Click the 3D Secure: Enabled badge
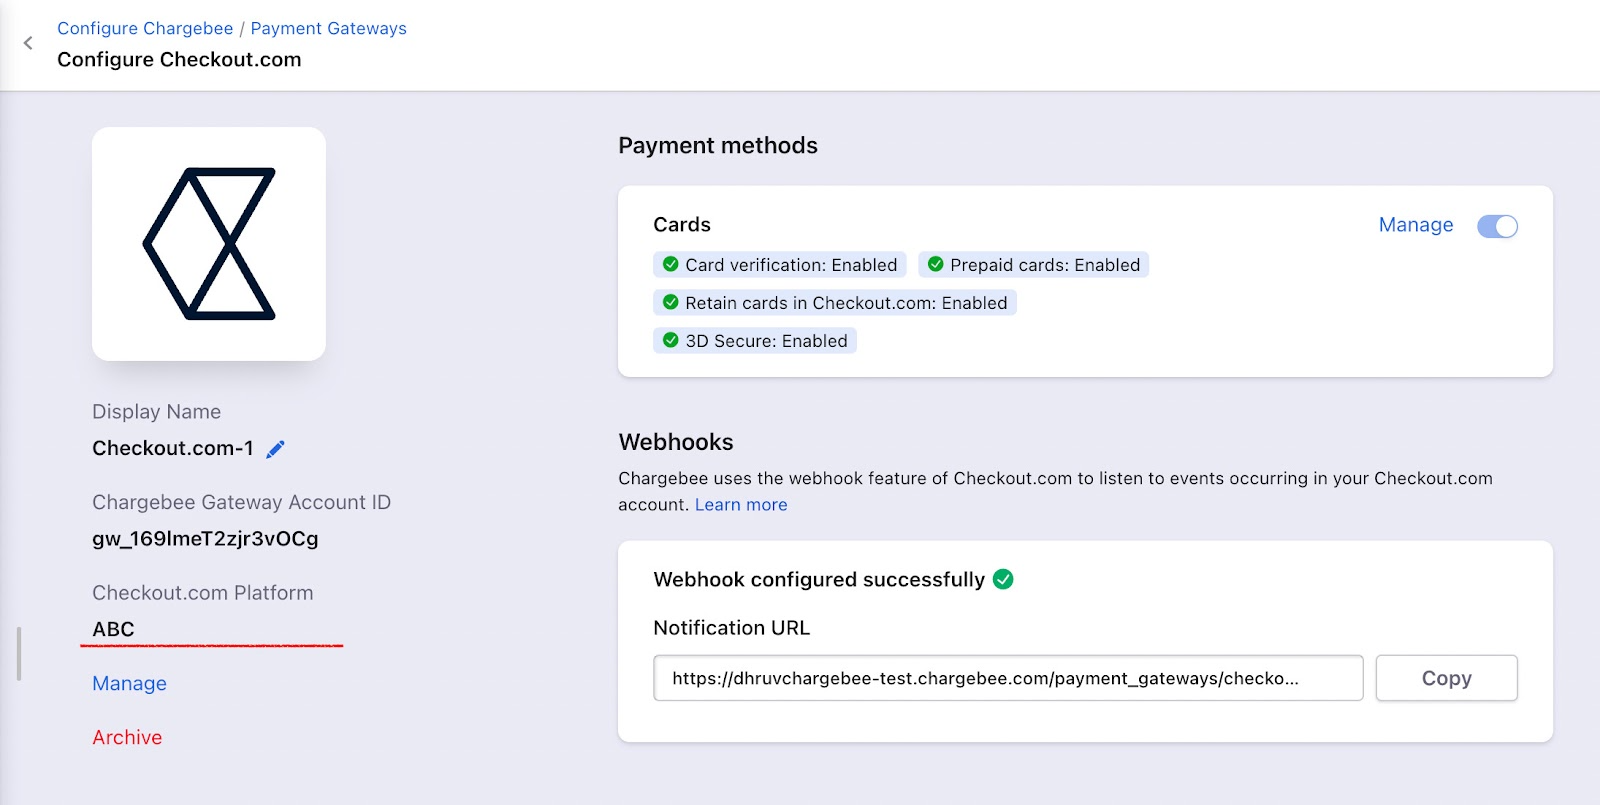The image size is (1600, 805). coord(765,341)
